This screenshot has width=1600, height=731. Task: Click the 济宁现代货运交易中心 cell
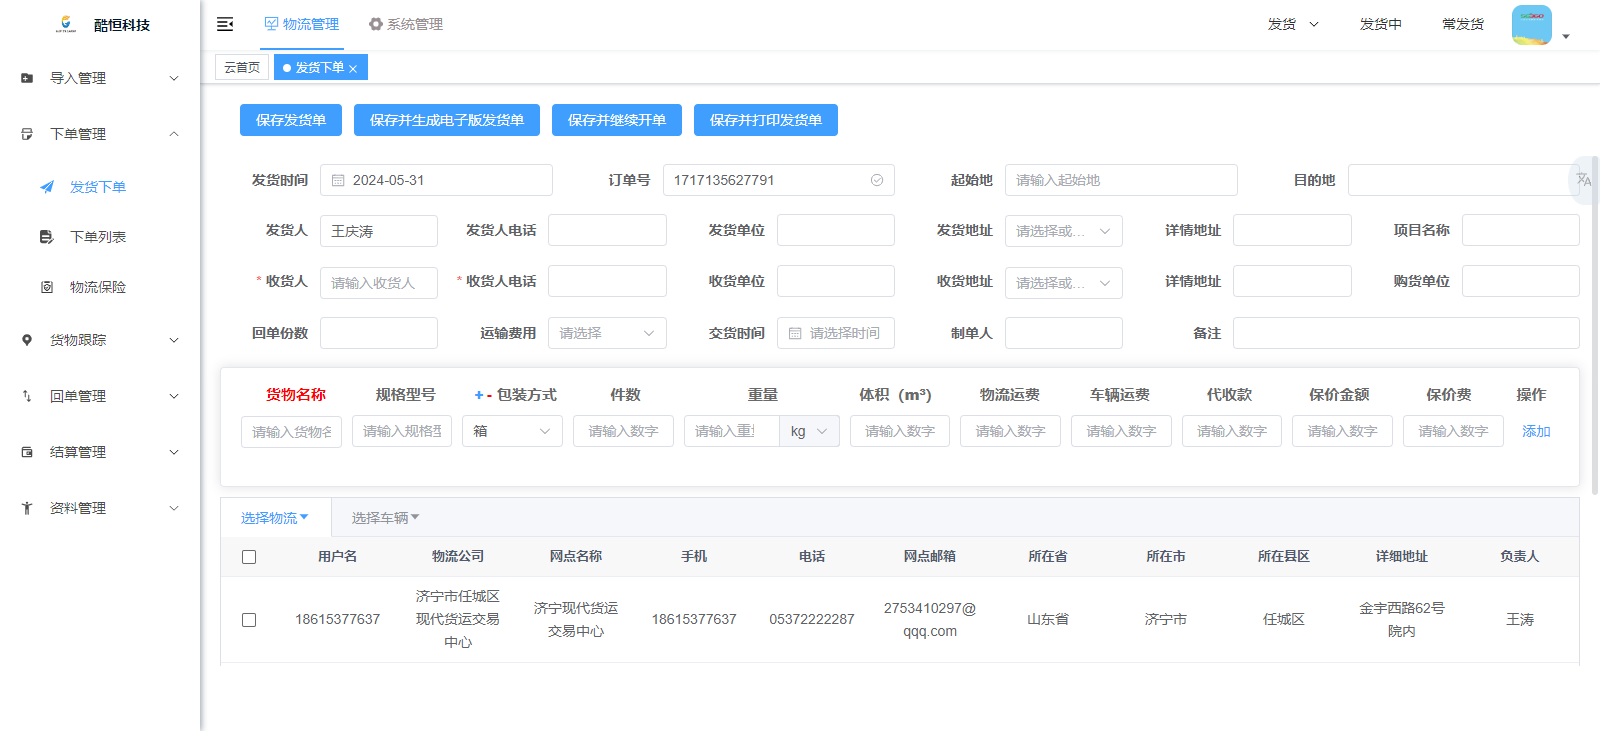coord(576,620)
